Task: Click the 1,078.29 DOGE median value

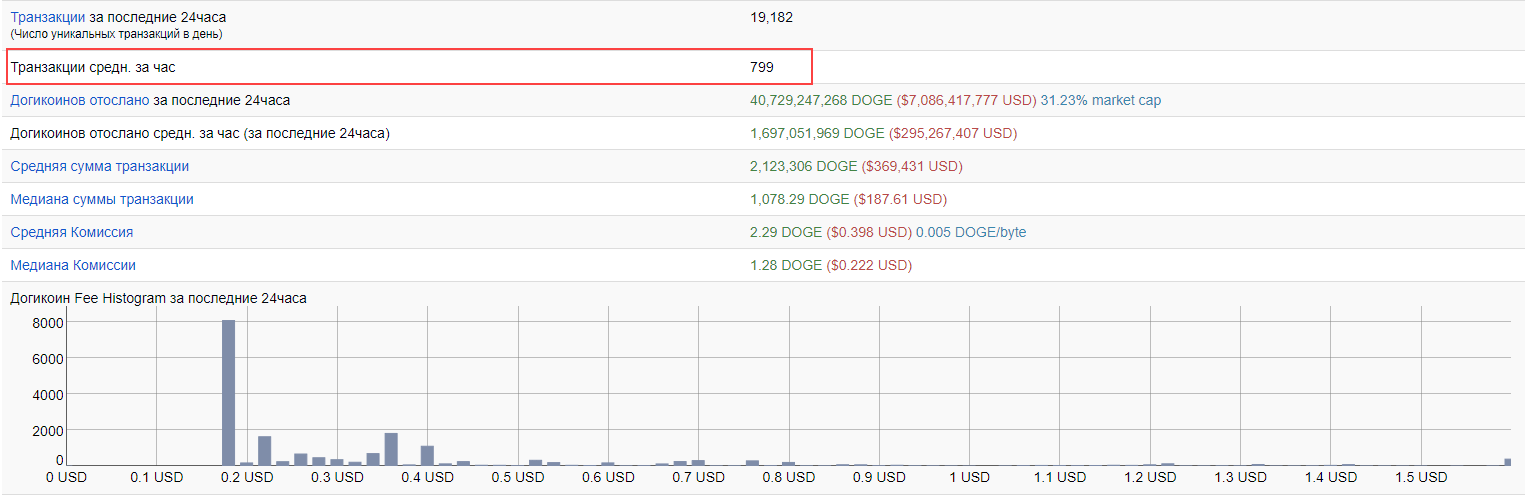Action: pos(799,199)
